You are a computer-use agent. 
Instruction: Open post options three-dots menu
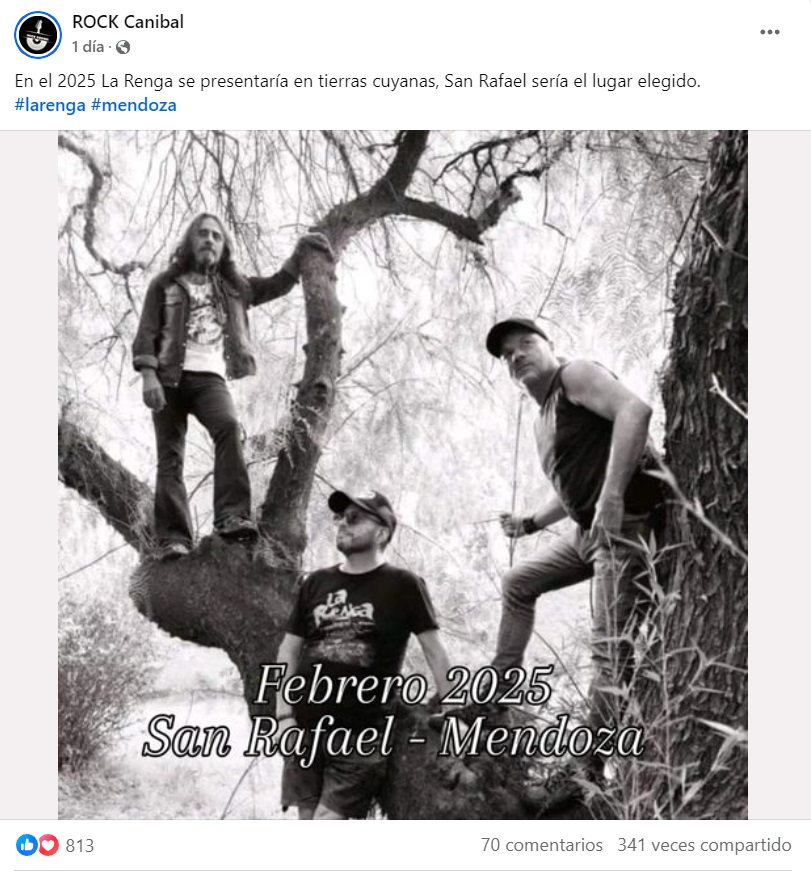point(770,32)
